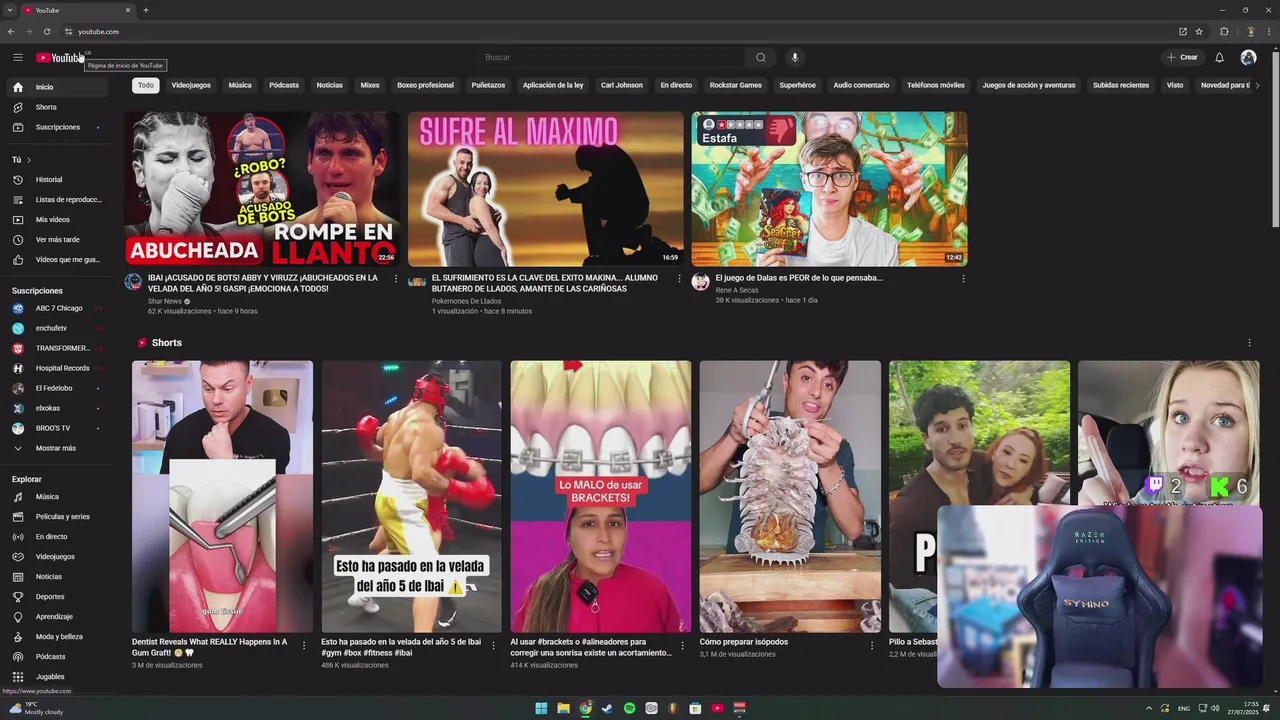
Task: Open Jugables in sidebar
Action: (x=55, y=677)
